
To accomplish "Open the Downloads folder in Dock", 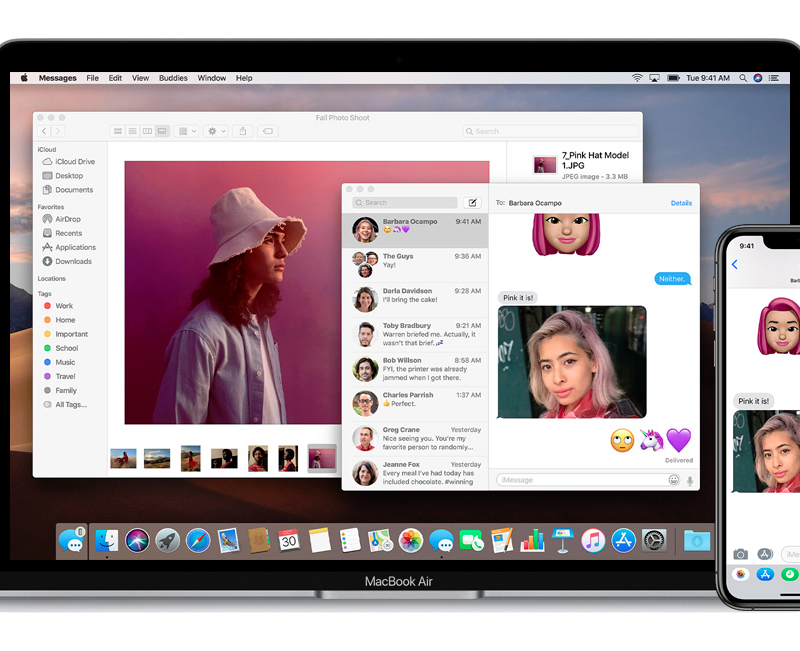I will (x=697, y=541).
